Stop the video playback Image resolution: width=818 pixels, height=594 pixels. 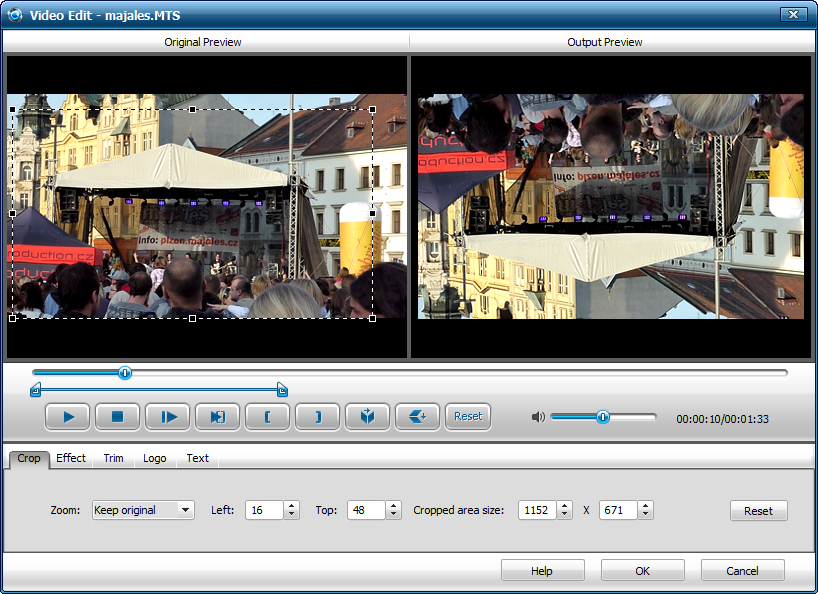pyautogui.click(x=117, y=417)
